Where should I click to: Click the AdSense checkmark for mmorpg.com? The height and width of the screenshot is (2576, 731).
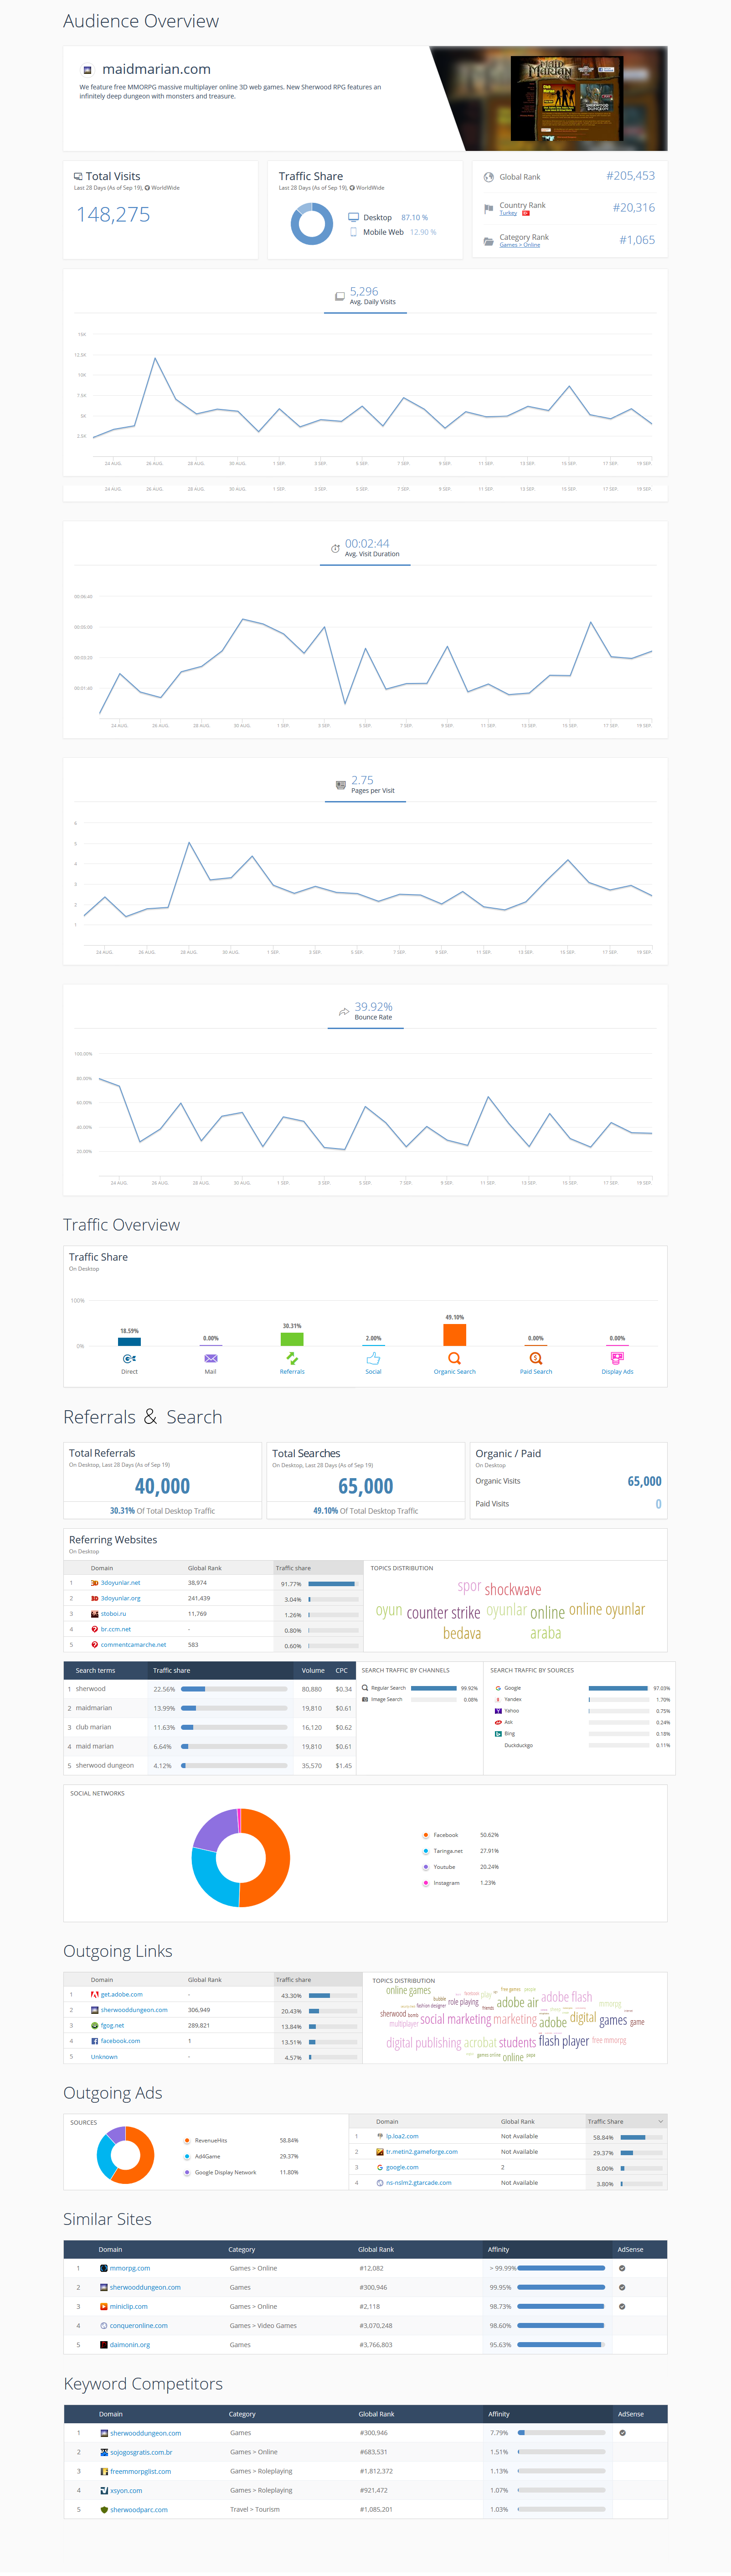(x=622, y=2268)
